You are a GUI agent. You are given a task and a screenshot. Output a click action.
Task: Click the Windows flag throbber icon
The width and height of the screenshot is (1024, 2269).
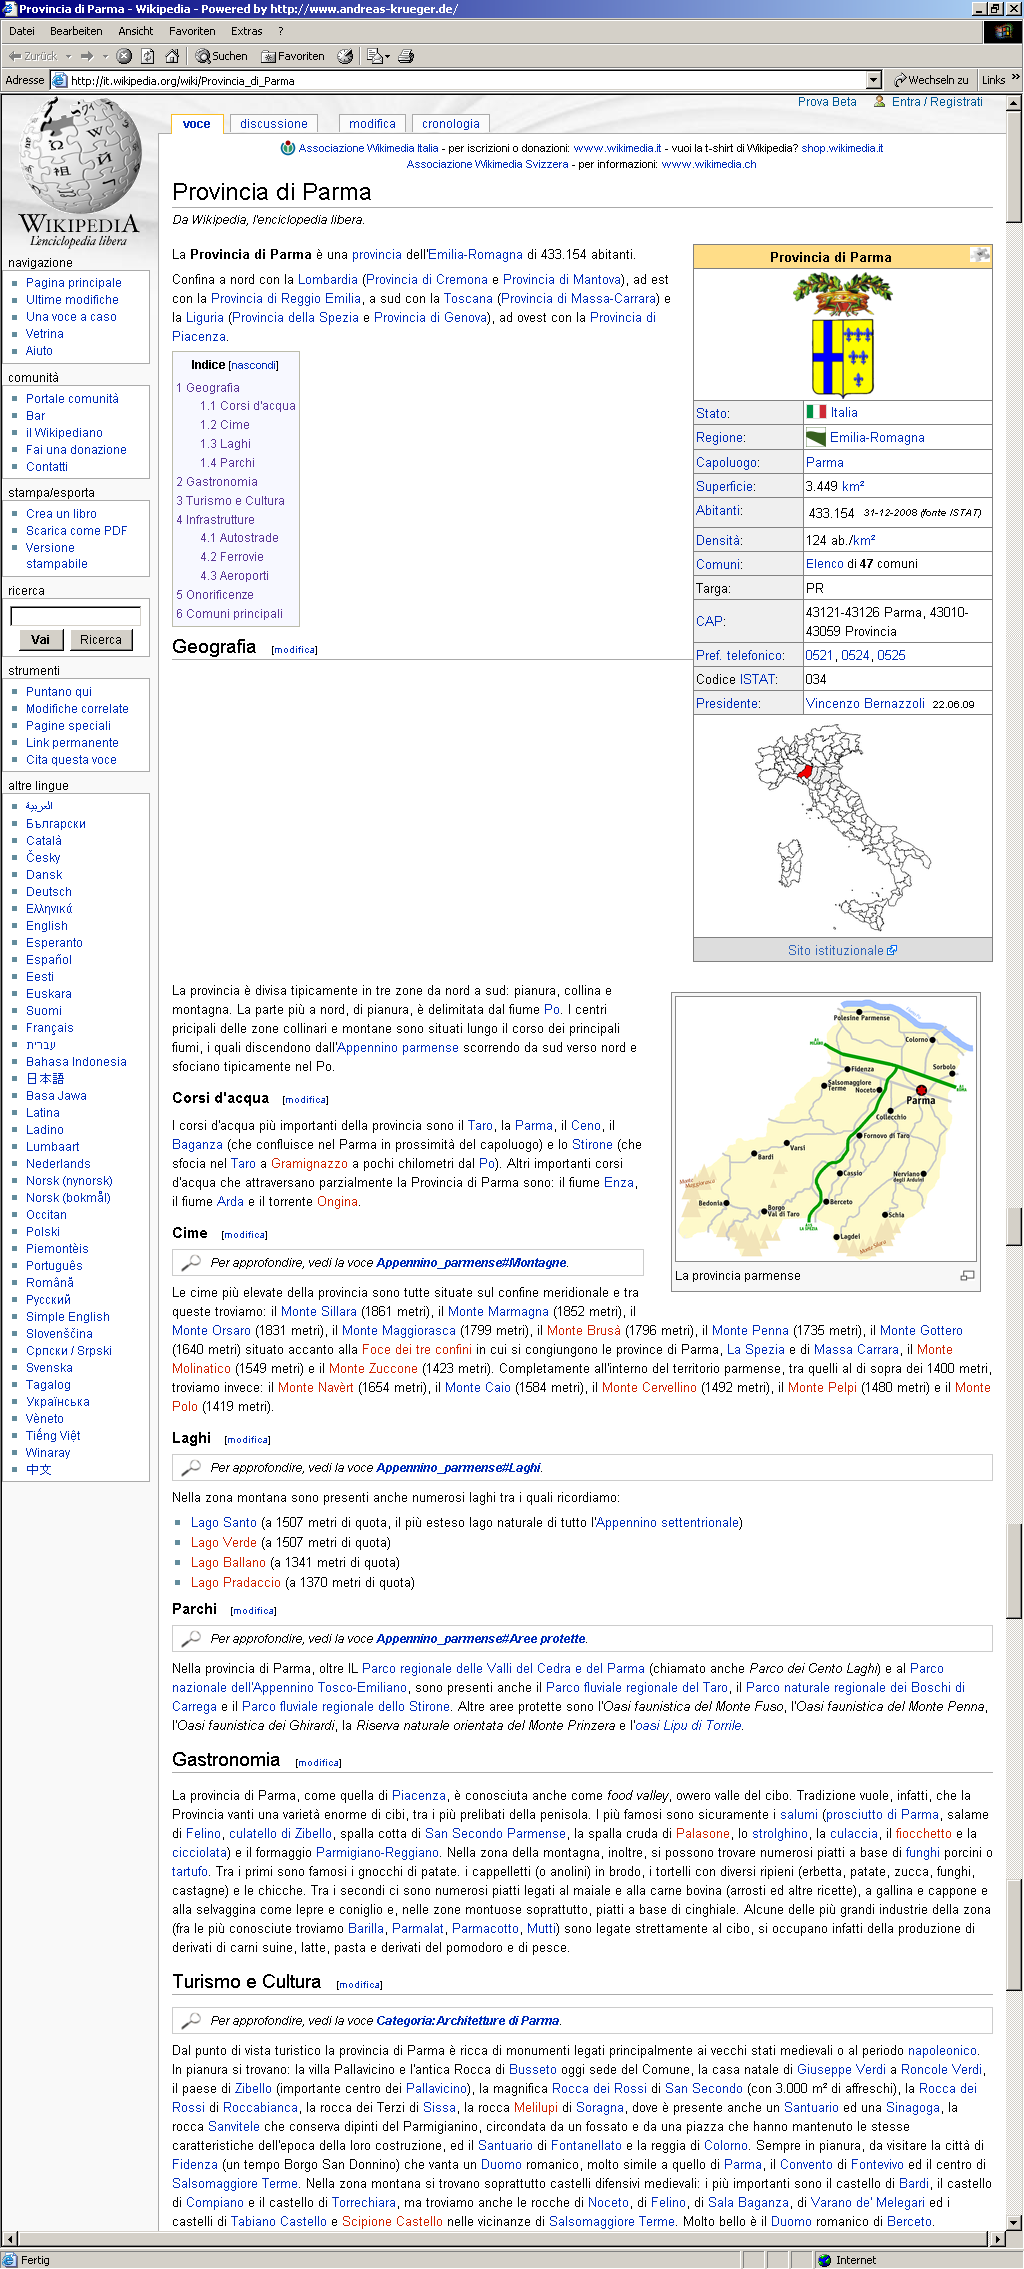[1004, 31]
